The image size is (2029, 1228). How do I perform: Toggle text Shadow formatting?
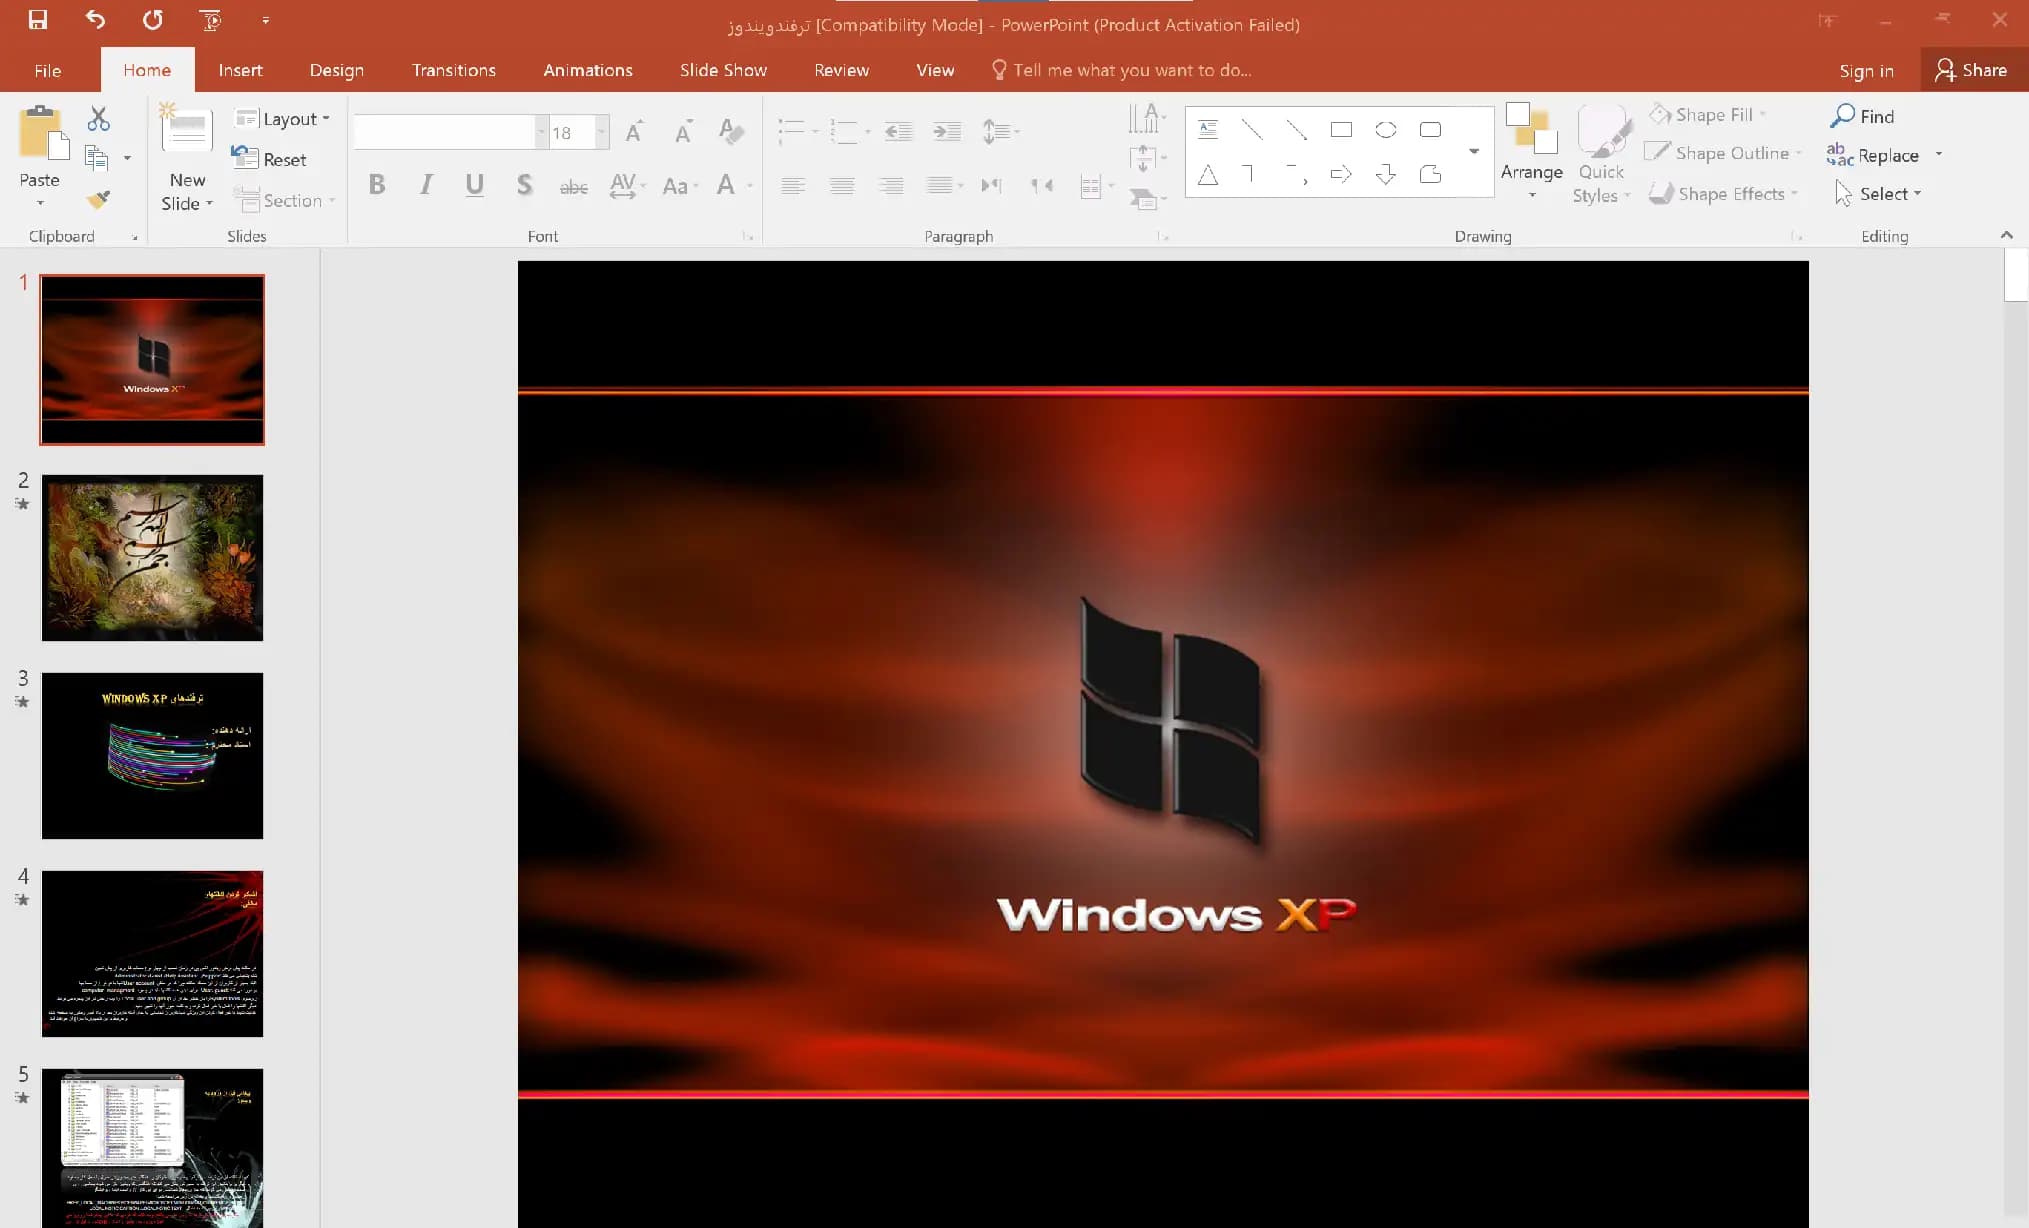pos(524,185)
